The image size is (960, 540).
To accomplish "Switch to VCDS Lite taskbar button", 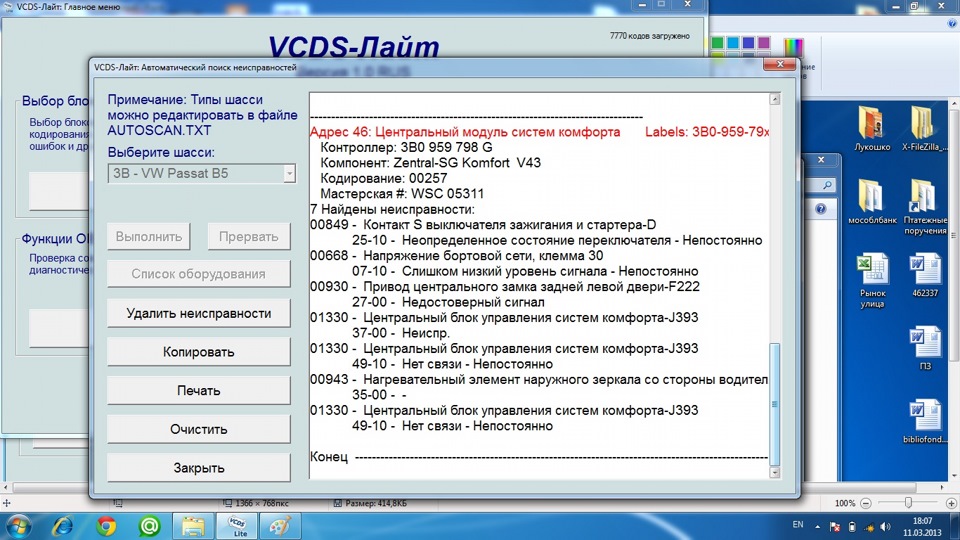I will coord(237,527).
